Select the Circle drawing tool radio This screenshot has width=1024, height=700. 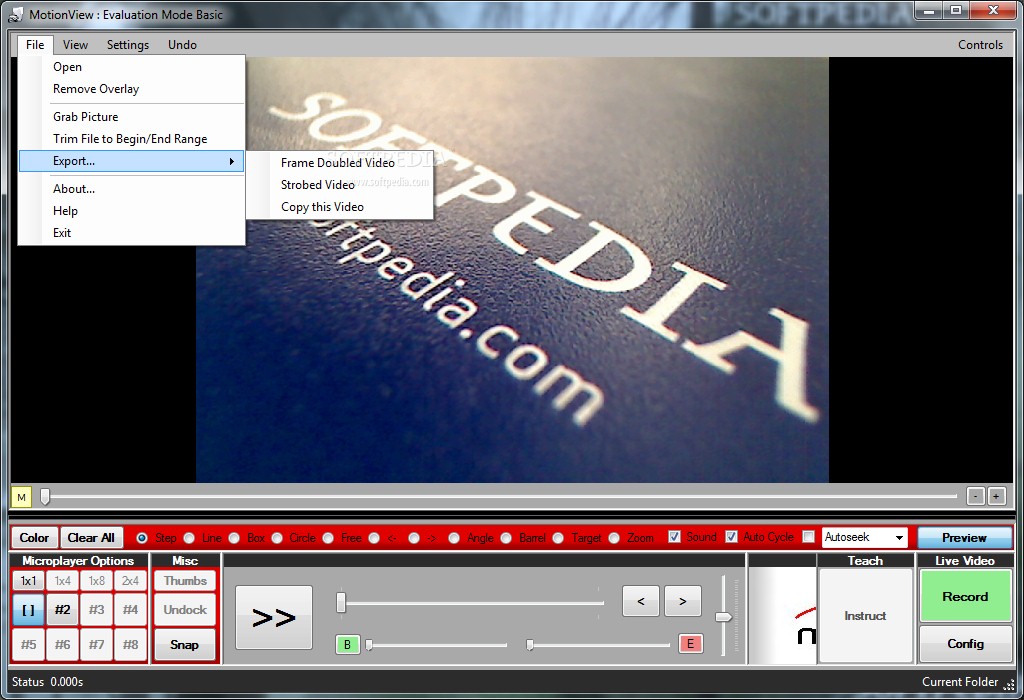[x=277, y=538]
